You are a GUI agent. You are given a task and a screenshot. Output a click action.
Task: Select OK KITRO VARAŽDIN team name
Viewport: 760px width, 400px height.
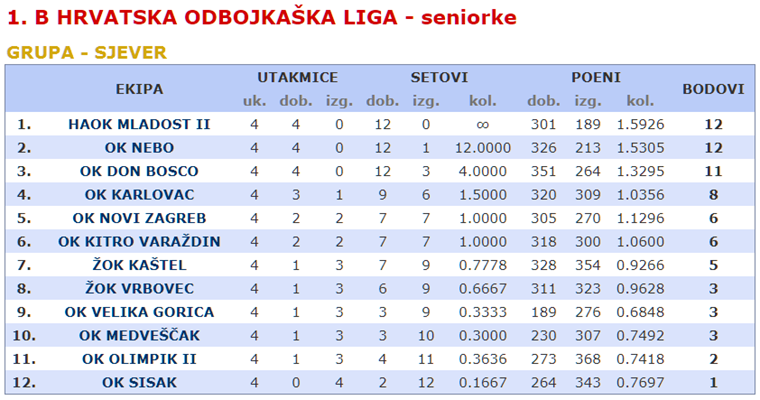coord(139,241)
